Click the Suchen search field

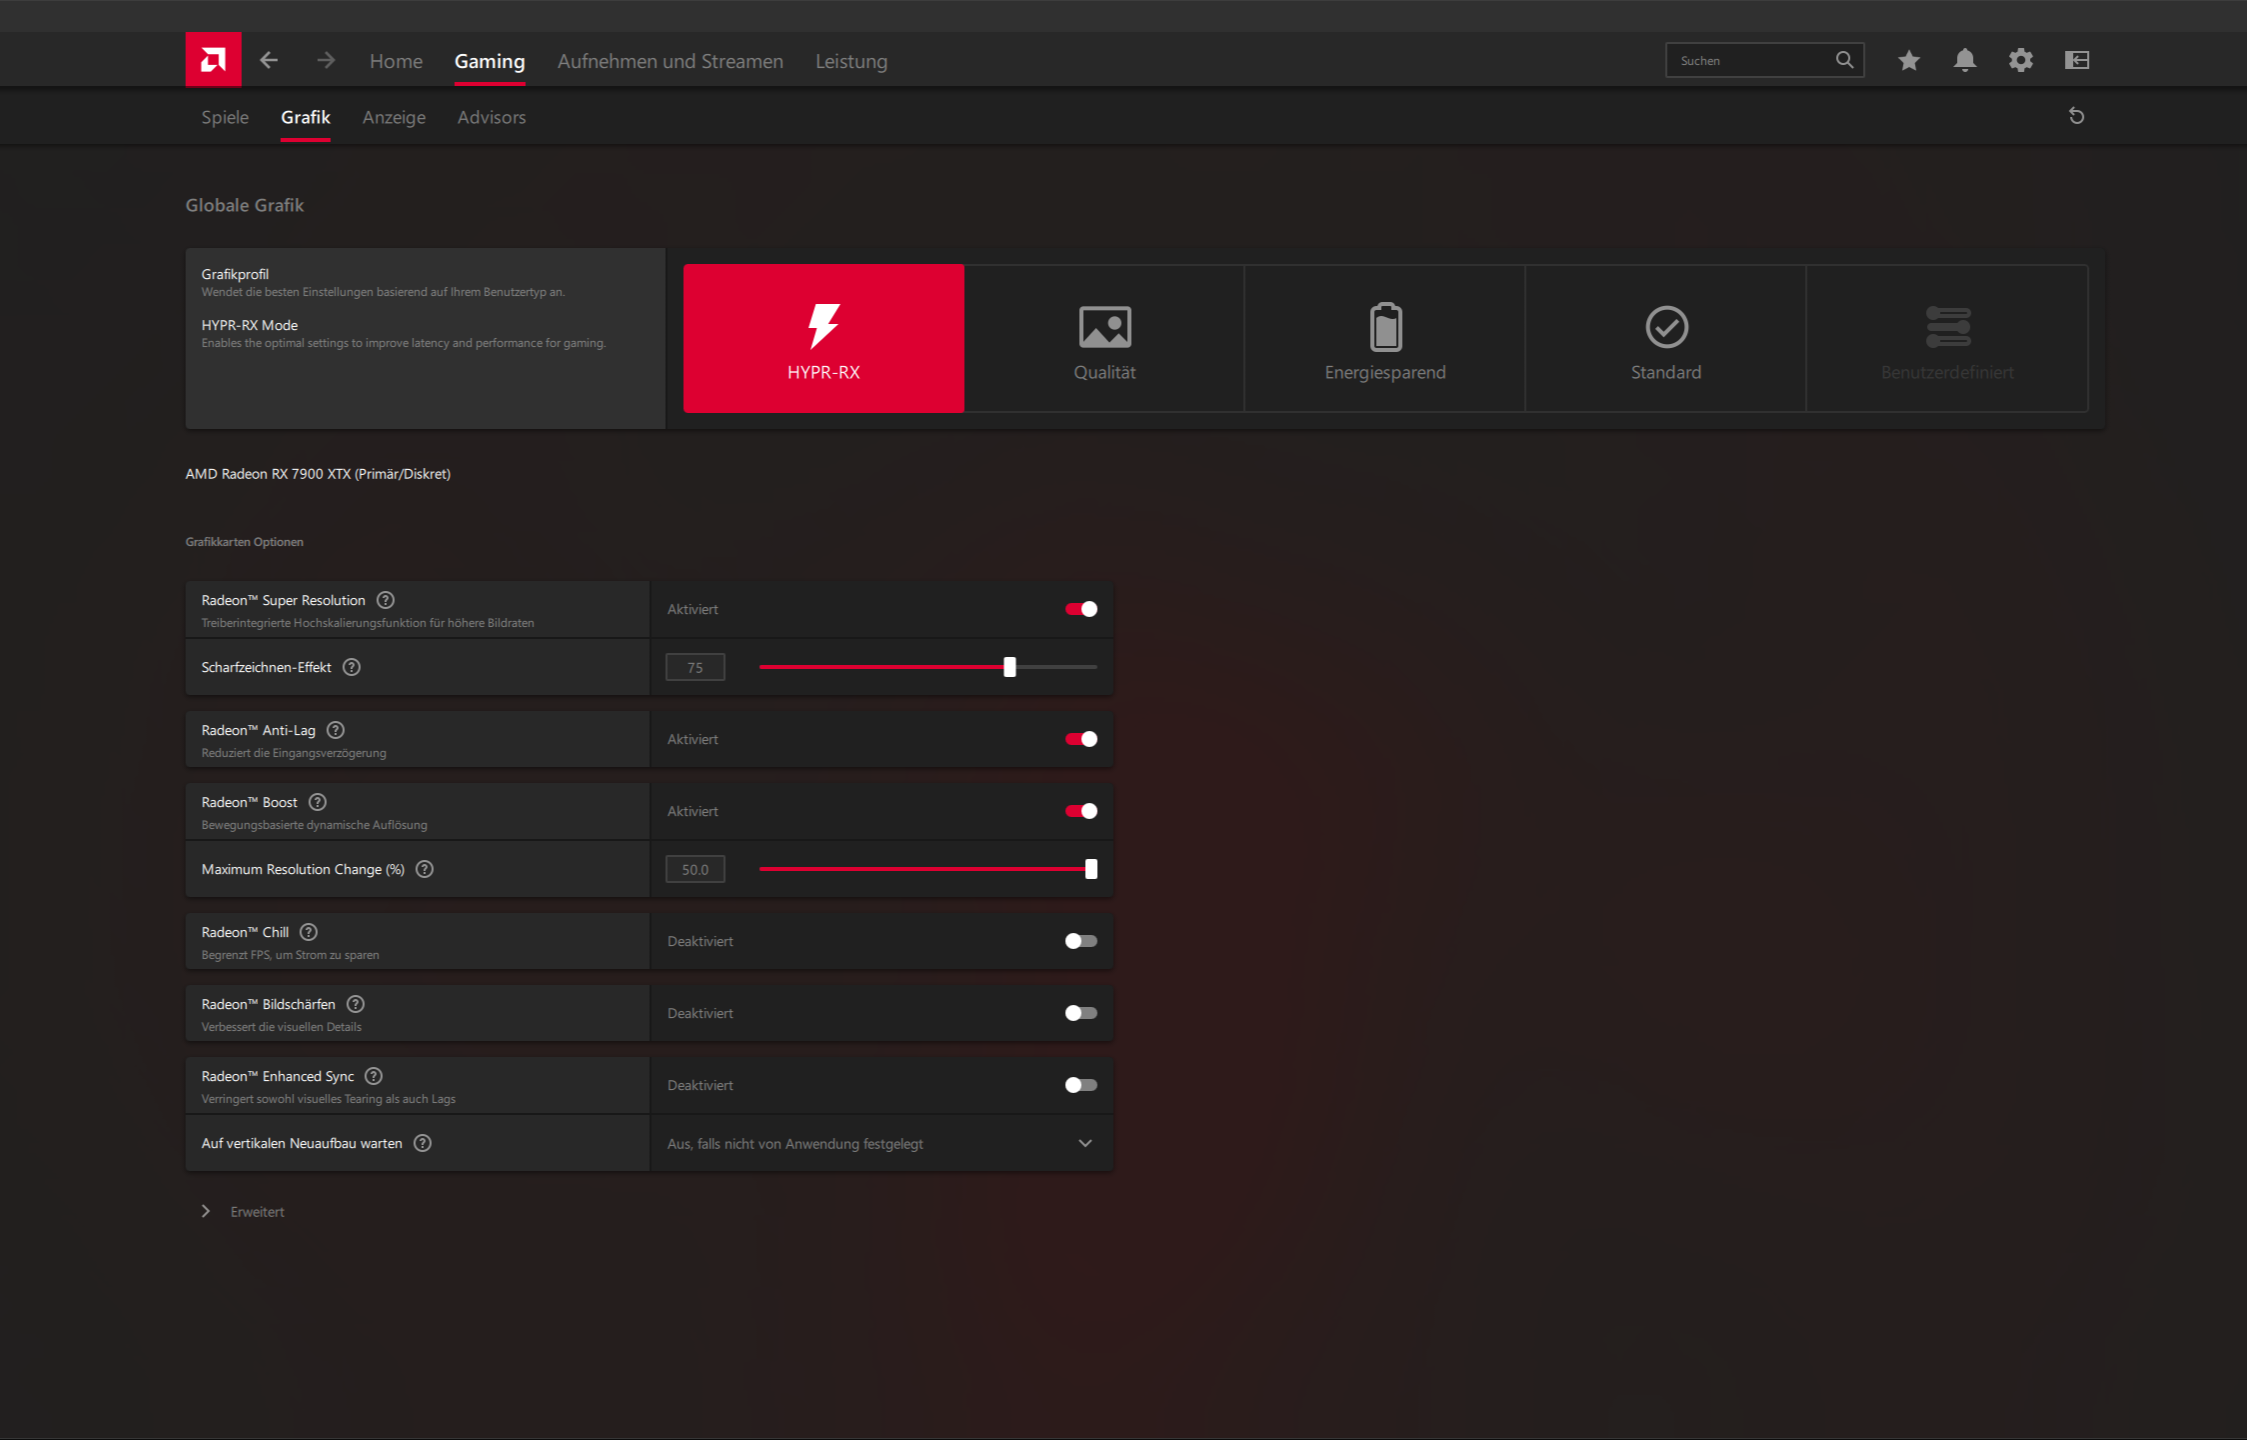click(x=1750, y=60)
